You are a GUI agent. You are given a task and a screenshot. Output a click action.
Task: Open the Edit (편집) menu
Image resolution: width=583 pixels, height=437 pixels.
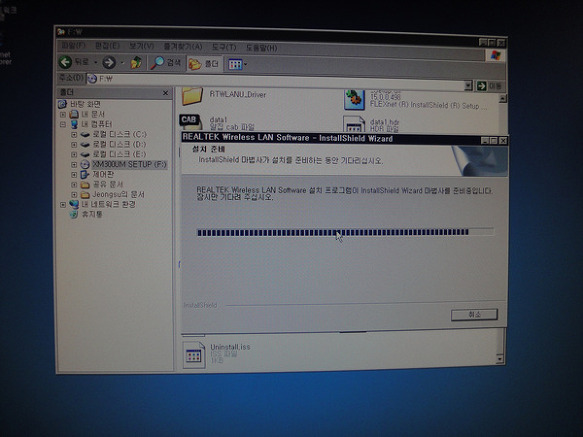pyautogui.click(x=107, y=46)
